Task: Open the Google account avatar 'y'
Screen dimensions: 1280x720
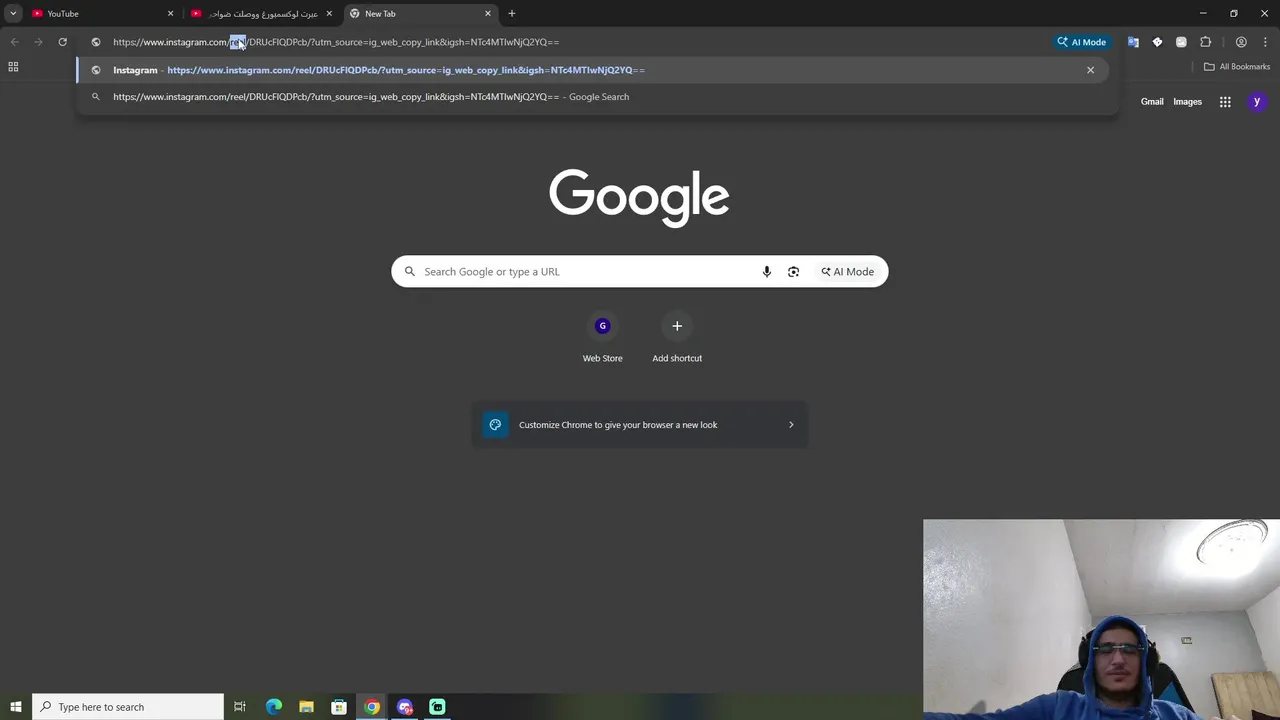Action: click(1257, 102)
